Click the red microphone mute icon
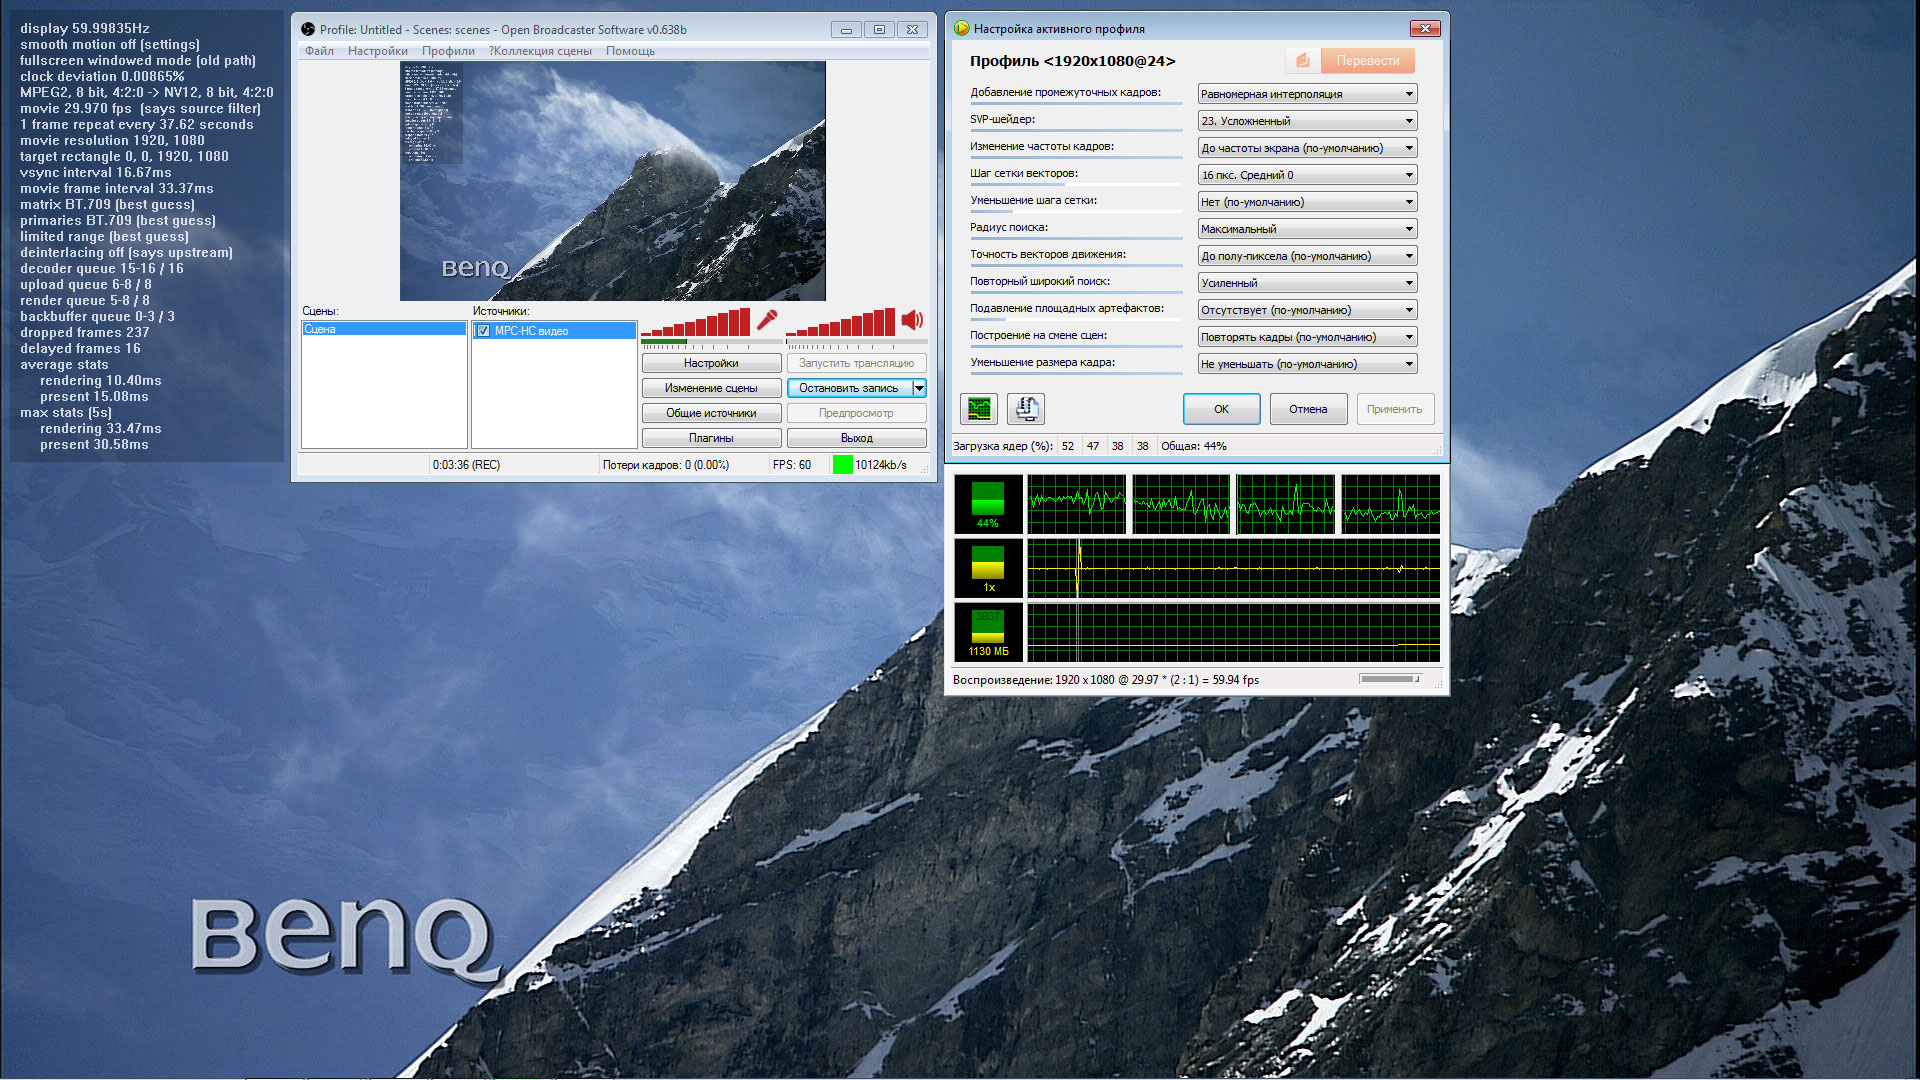The width and height of the screenshot is (1920, 1080). point(767,320)
